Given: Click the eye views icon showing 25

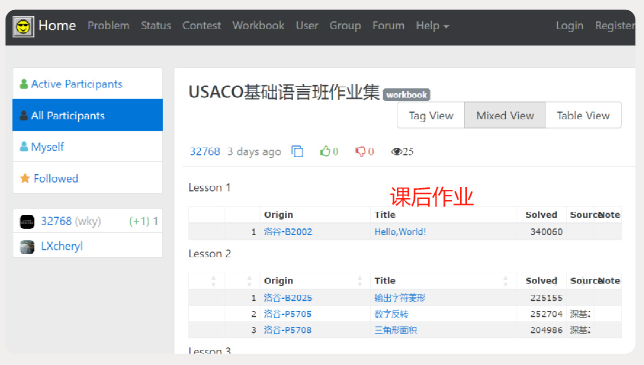Looking at the screenshot, I should pyautogui.click(x=396, y=152).
